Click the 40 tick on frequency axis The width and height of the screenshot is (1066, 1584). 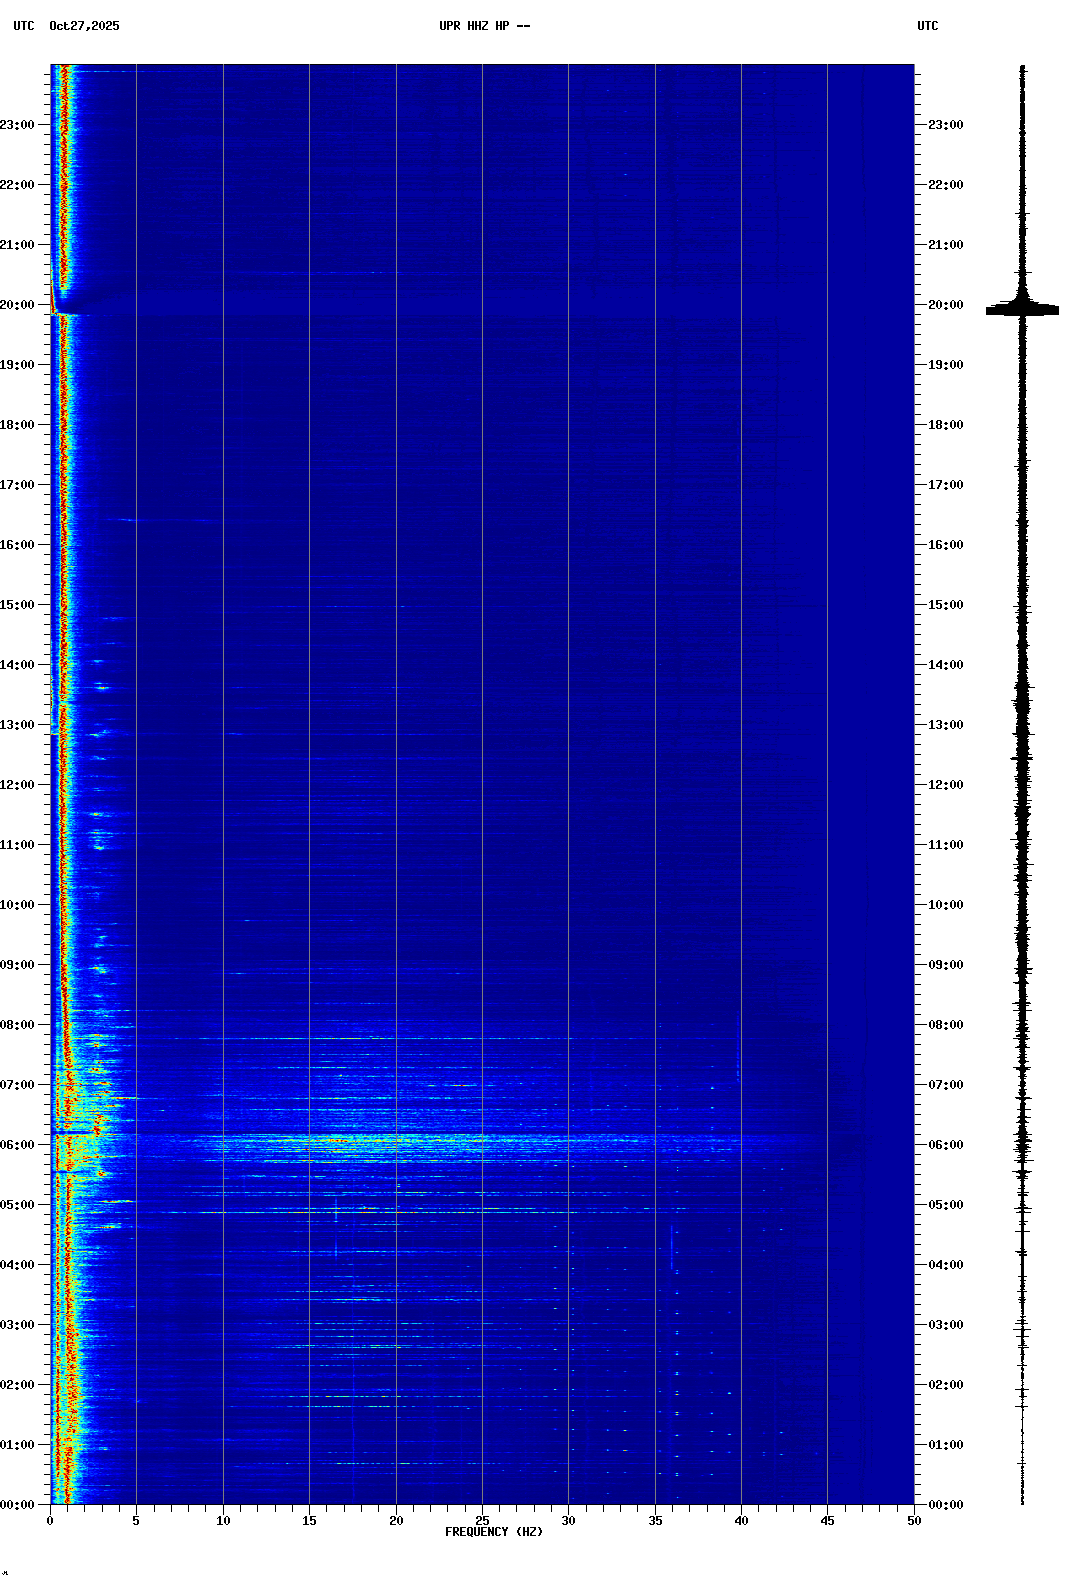(x=741, y=1521)
